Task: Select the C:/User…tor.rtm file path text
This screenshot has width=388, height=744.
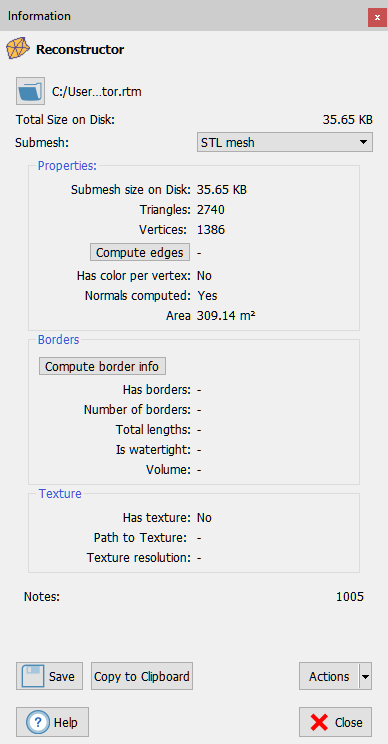Action: coord(97,92)
